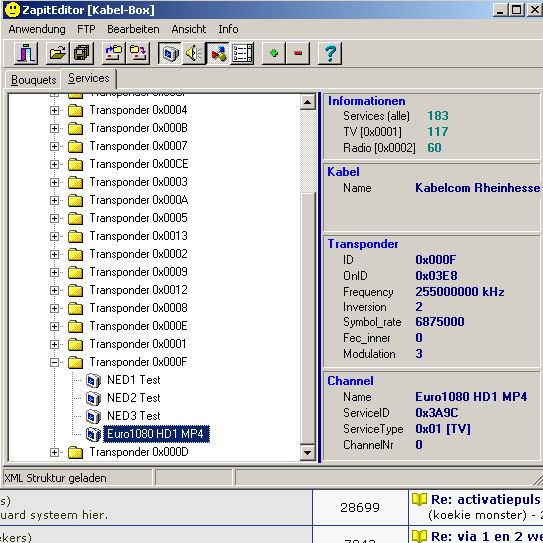Toggle the radio speaker filter button
543x543 pixels.
point(194,53)
